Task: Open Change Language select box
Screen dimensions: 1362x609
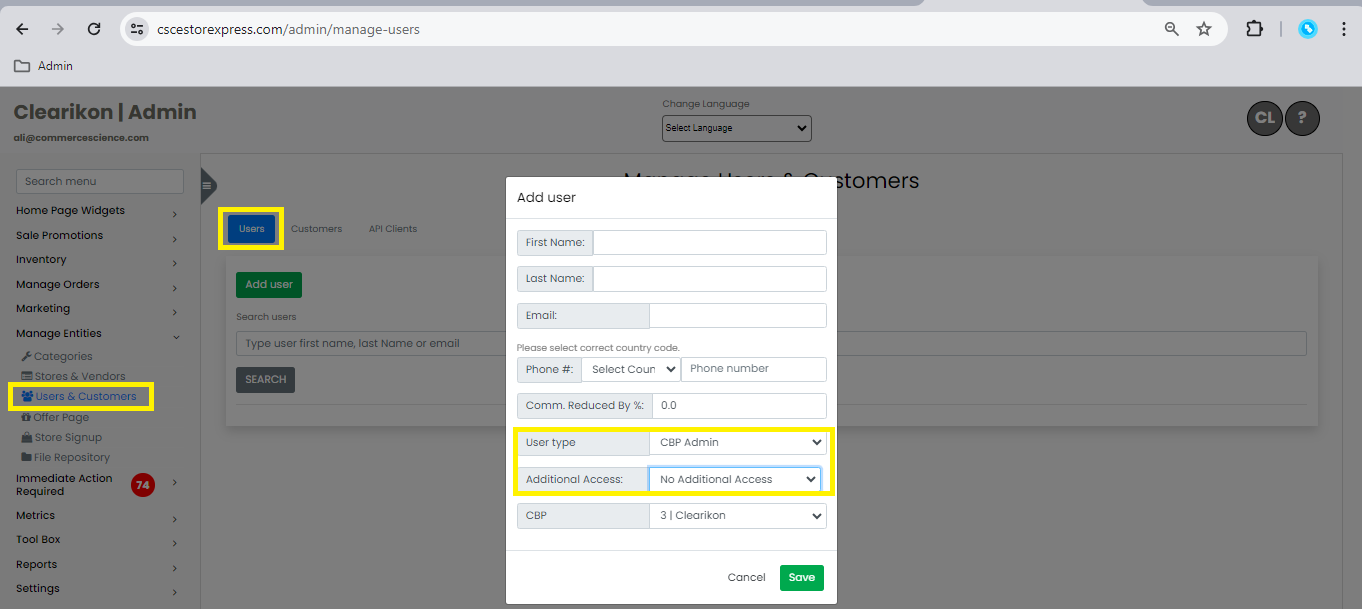Action: click(x=736, y=128)
